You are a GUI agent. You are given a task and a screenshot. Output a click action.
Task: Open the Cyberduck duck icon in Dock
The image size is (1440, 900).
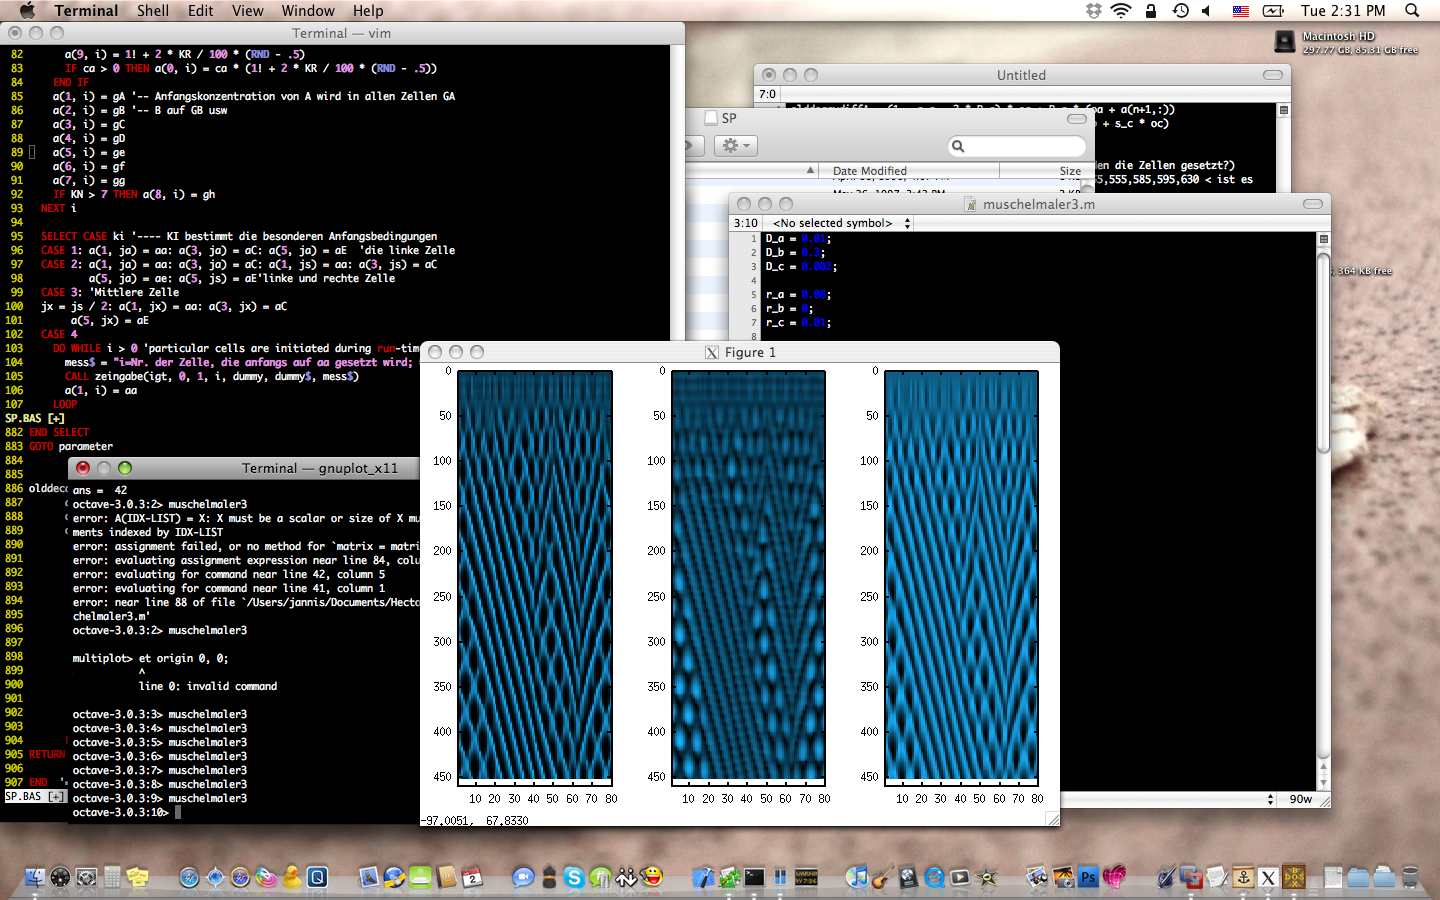(x=291, y=878)
